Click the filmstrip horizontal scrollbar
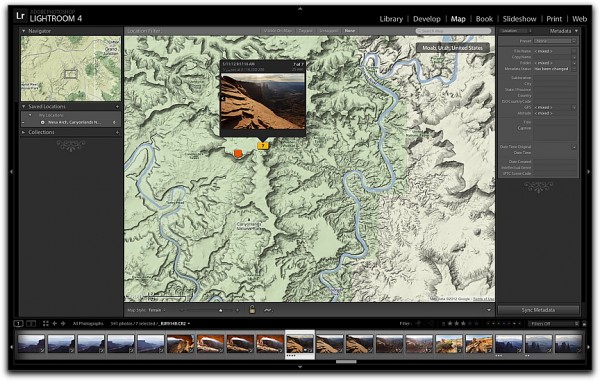This screenshot has height=381, width=600. [346, 361]
